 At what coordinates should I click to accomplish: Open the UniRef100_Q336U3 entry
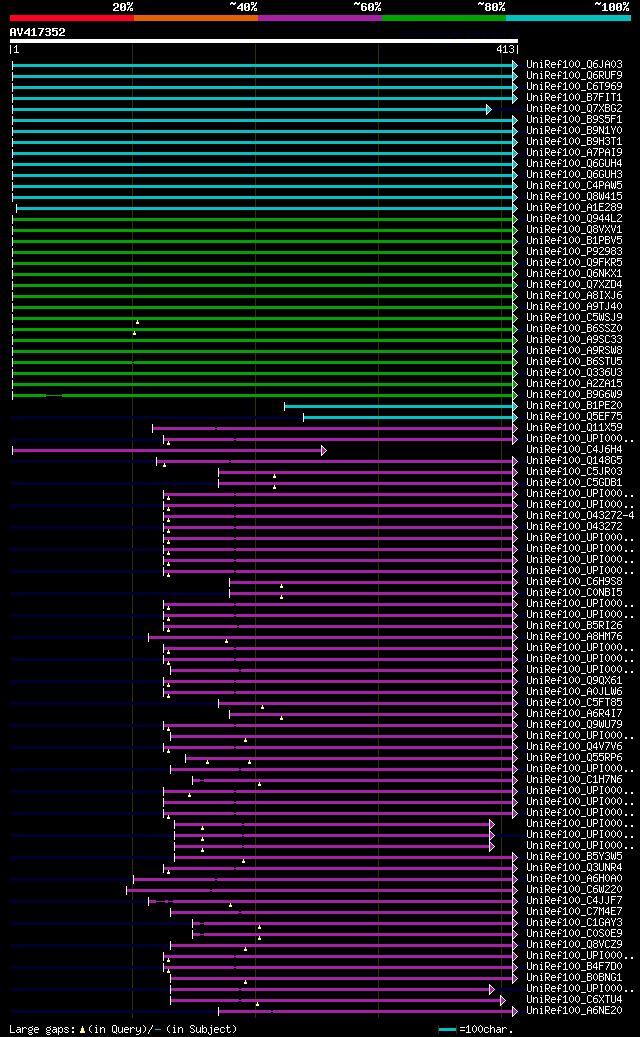pyautogui.click(x=574, y=372)
